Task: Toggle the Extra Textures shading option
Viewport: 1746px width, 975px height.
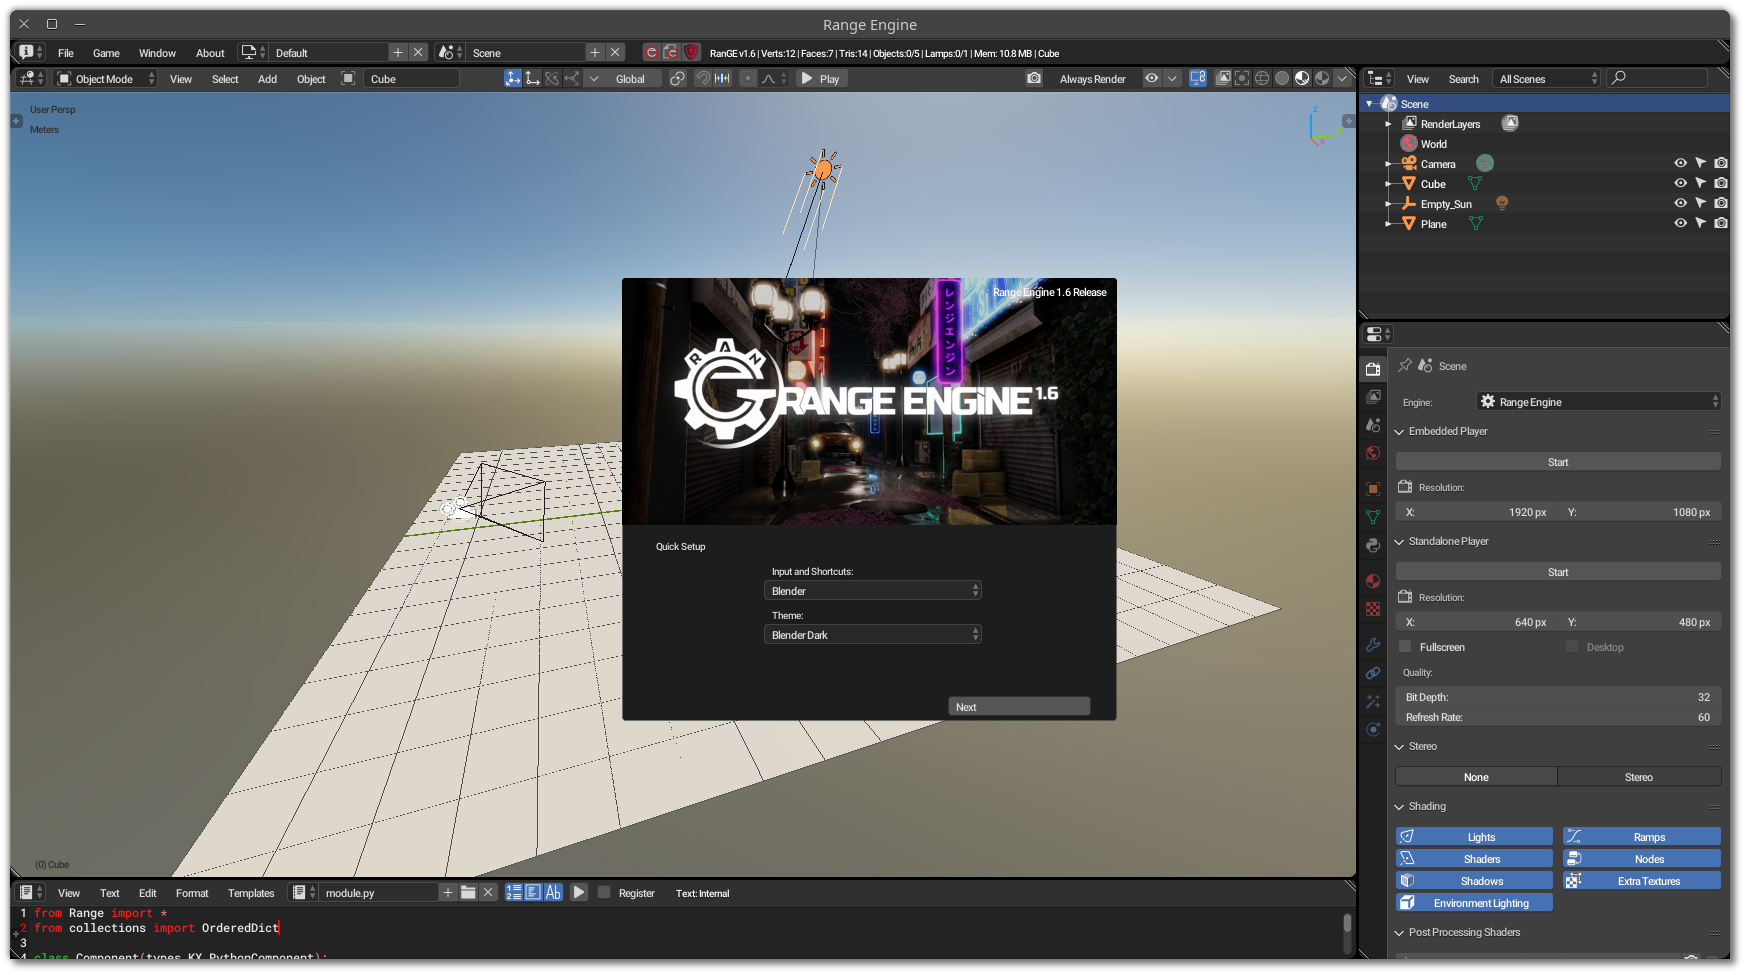Action: tap(1642, 880)
